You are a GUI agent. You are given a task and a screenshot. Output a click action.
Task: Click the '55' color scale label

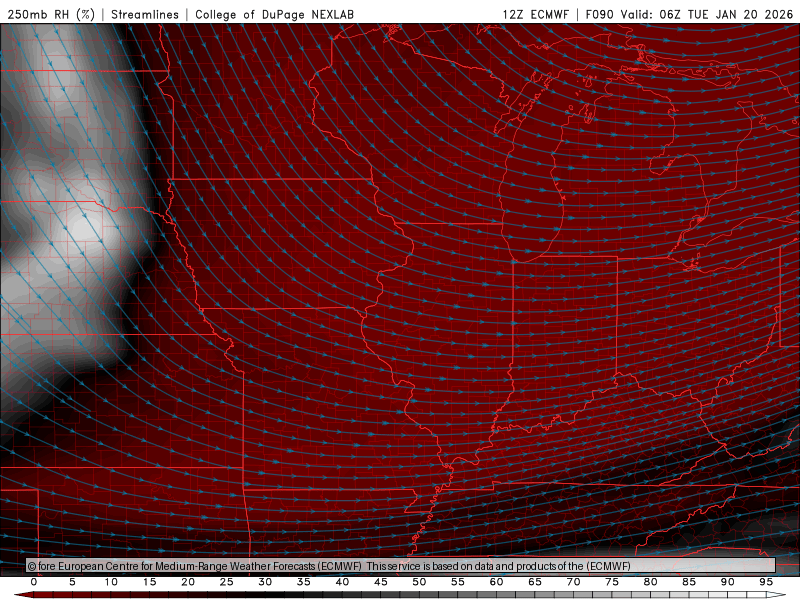coord(458,582)
